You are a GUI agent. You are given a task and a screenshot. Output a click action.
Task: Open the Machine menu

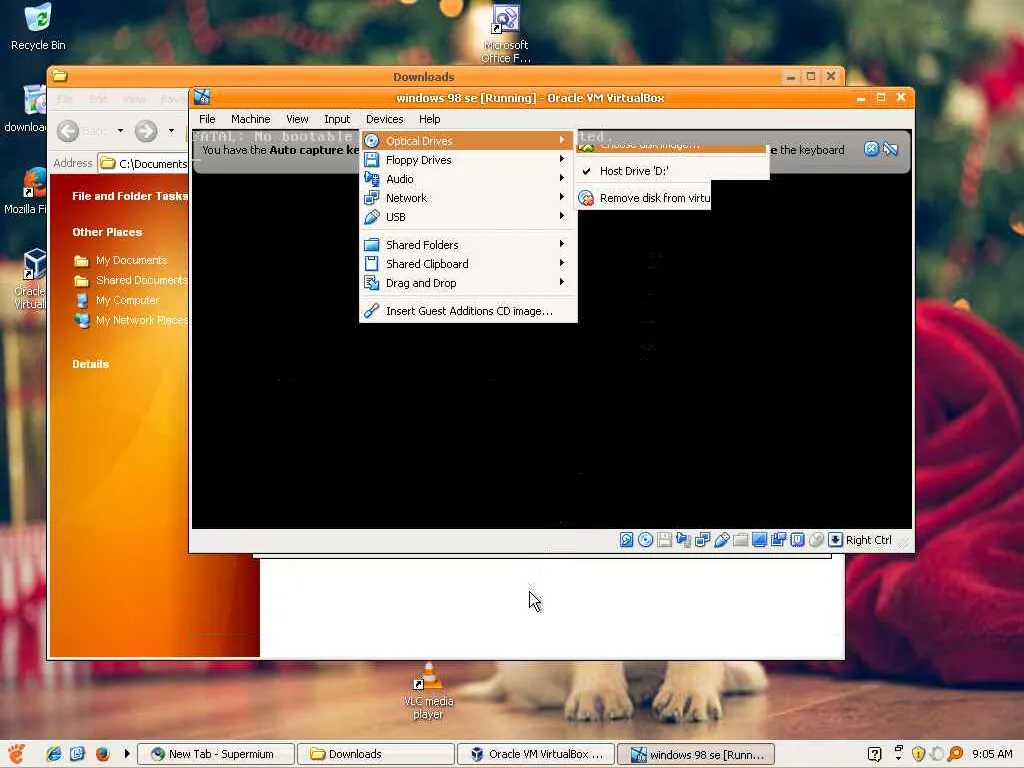pyautogui.click(x=250, y=119)
